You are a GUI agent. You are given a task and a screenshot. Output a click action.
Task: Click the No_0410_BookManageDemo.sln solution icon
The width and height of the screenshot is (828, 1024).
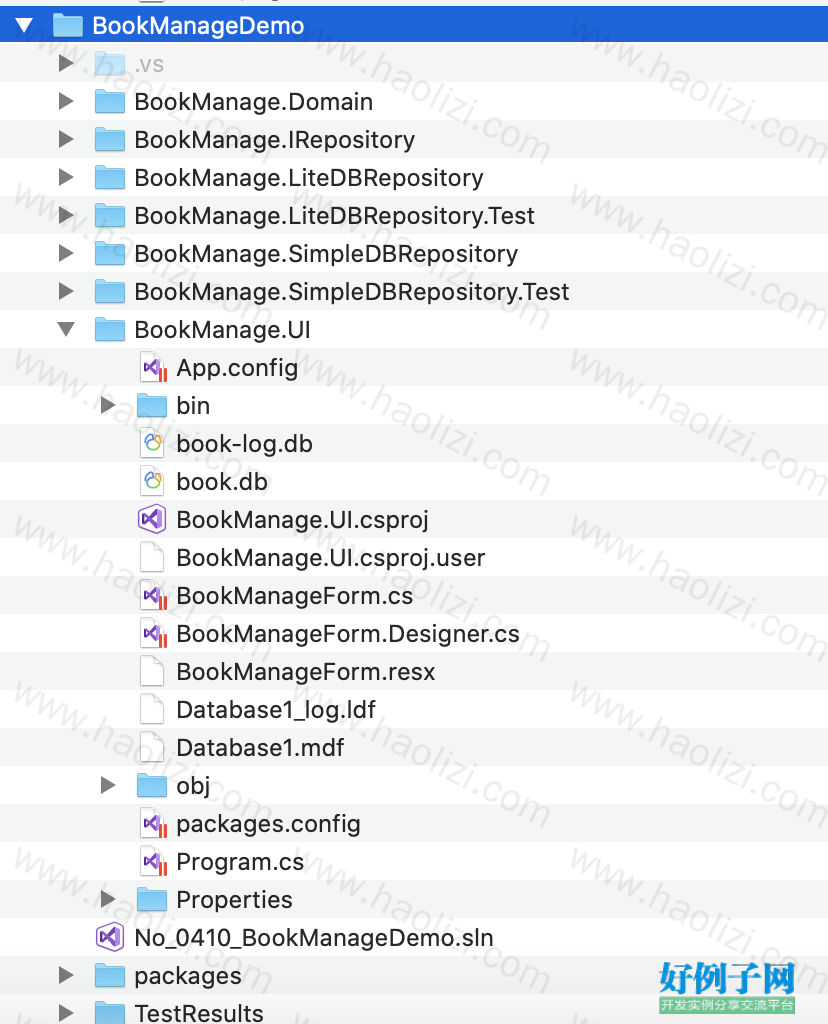pyautogui.click(x=110, y=937)
